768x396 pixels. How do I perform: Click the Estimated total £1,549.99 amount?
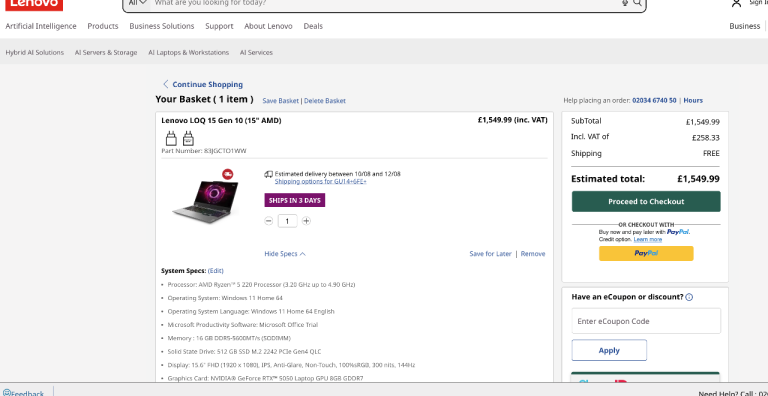[x=698, y=179]
